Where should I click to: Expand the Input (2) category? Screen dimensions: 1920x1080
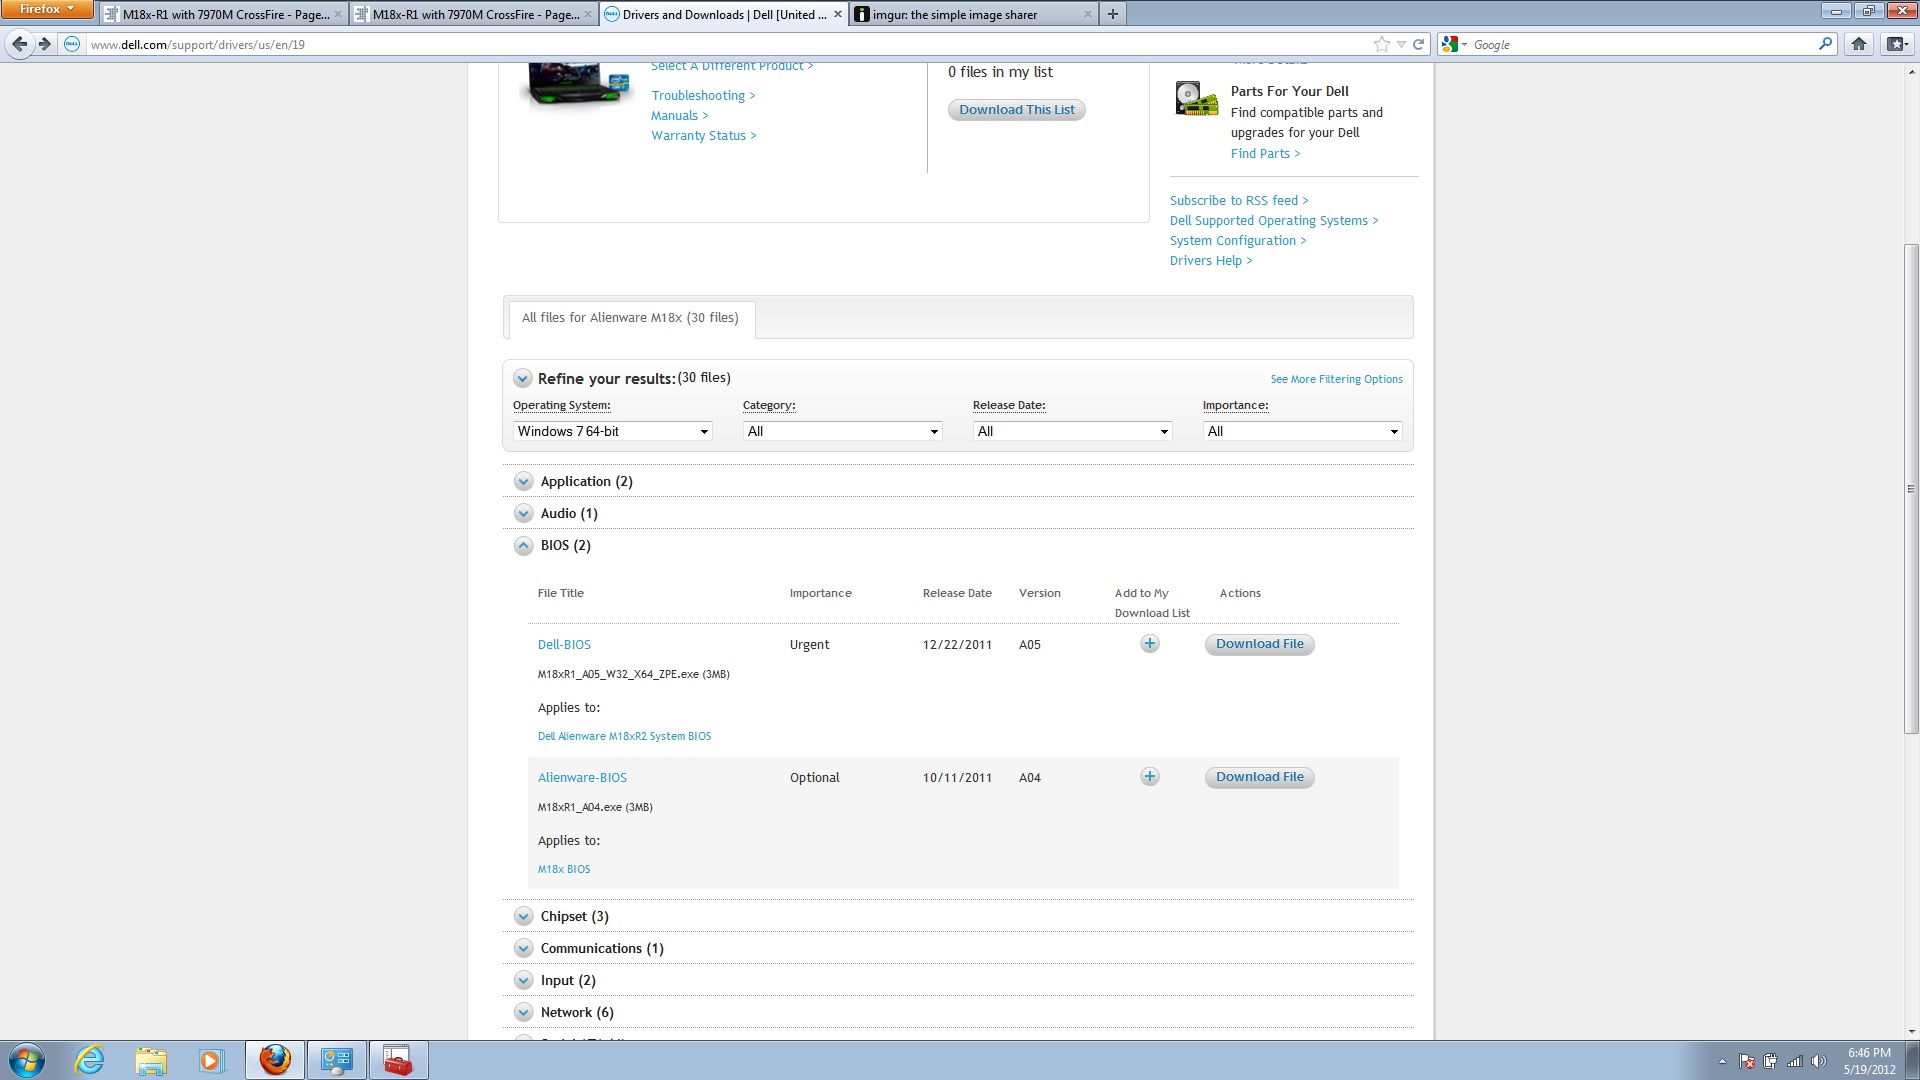pos(523,981)
